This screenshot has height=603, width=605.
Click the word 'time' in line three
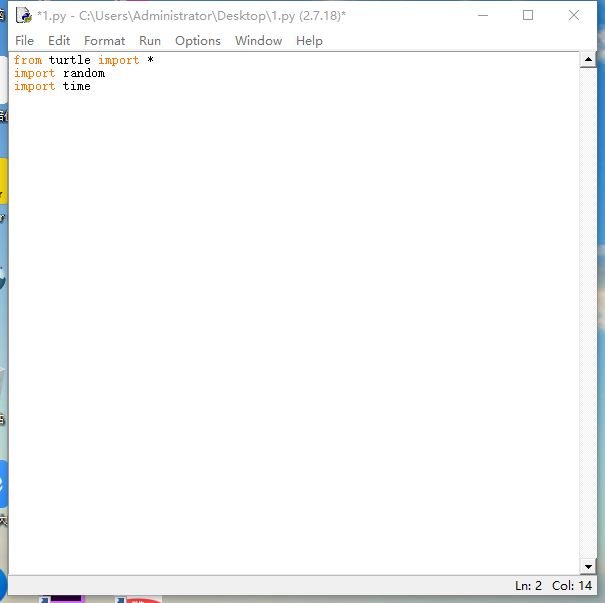76,86
